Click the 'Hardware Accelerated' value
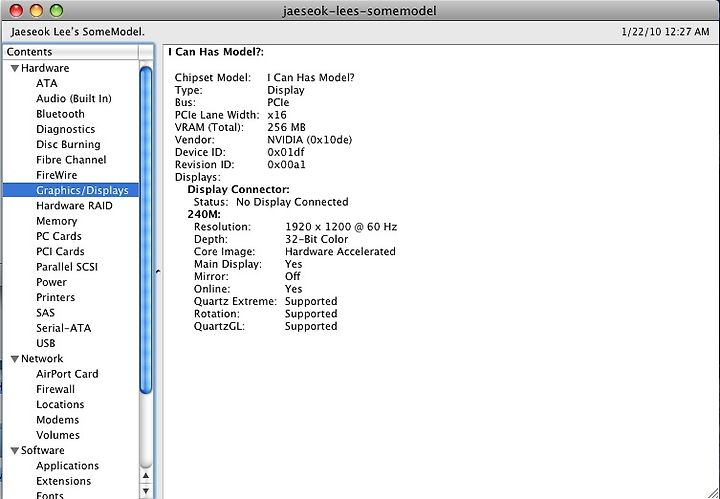Viewport: 720px width, 499px height. [340, 252]
